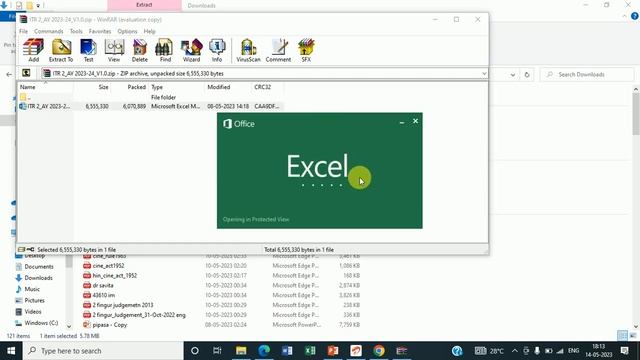Click the Explorer back arrow
This screenshot has height=360, width=640.
[x=9, y=75]
